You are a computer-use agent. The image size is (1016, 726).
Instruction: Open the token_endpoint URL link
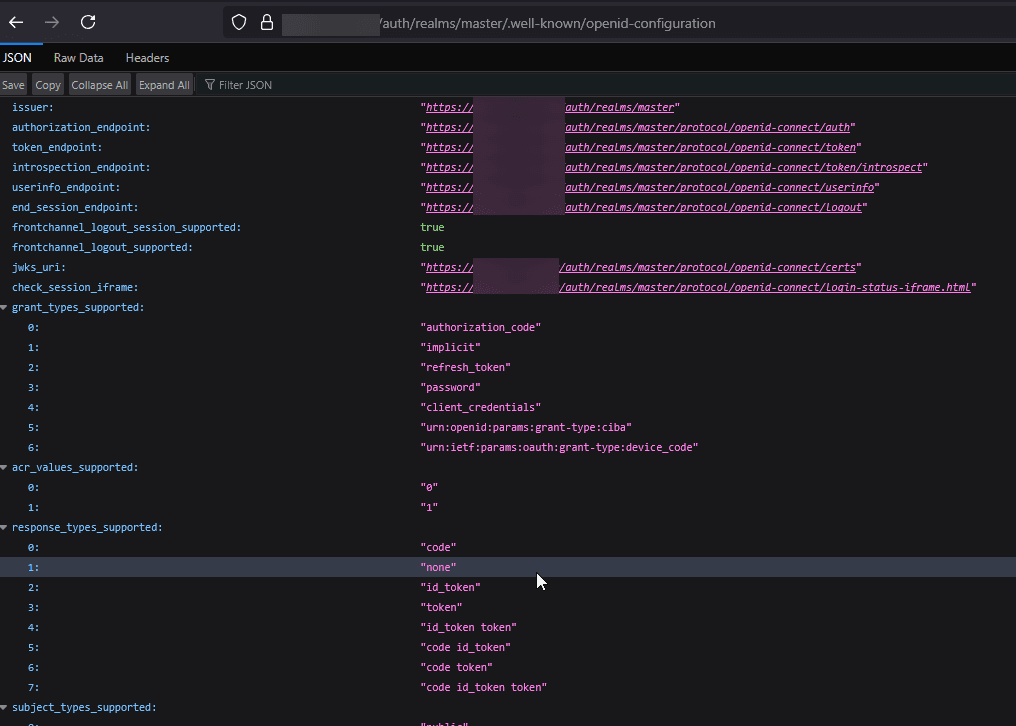[x=641, y=148]
